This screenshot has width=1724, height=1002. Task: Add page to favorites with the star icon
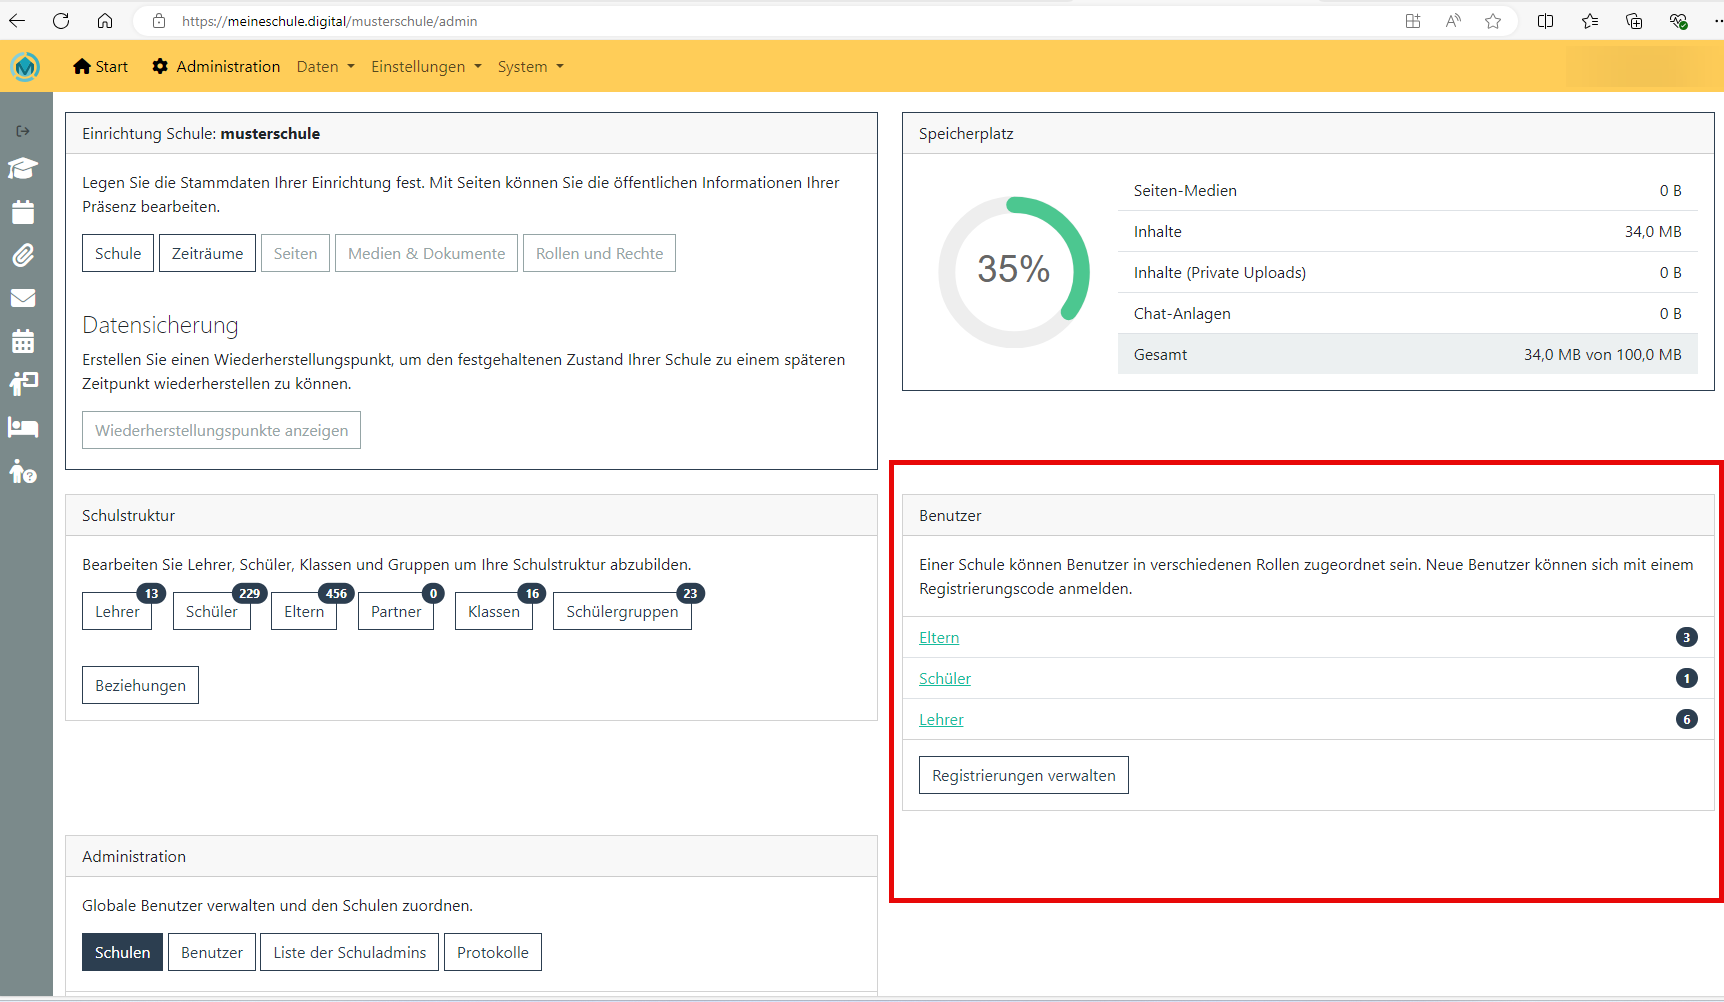coord(1493,21)
